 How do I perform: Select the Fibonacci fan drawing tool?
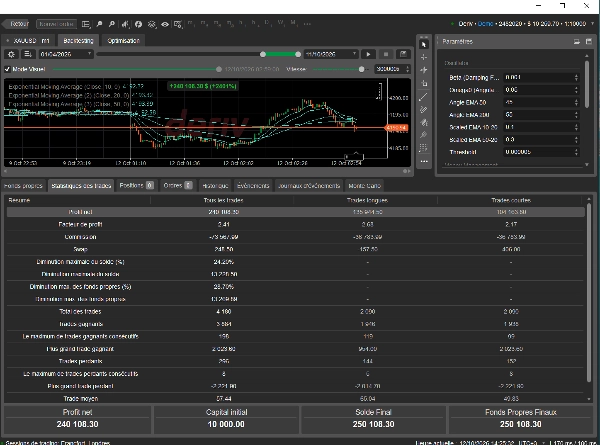tap(424, 122)
